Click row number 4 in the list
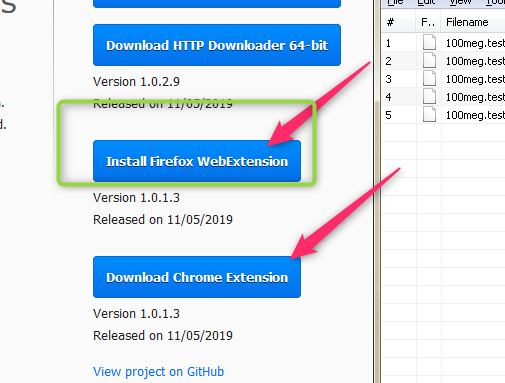The height and width of the screenshot is (383, 505). coord(388,97)
